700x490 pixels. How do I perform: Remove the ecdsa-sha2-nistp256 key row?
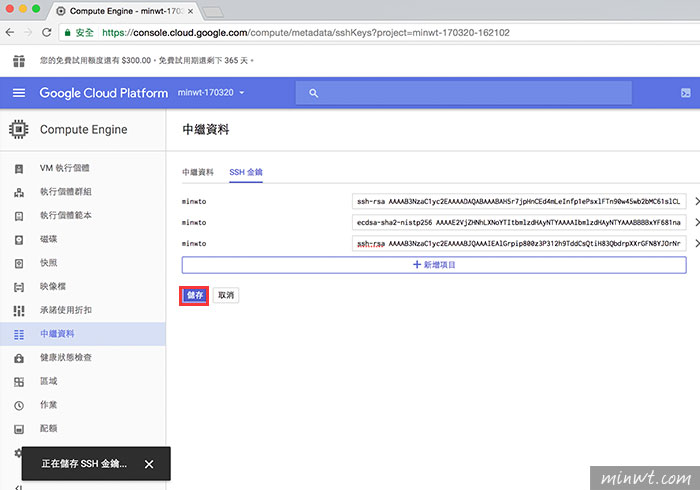click(x=696, y=222)
